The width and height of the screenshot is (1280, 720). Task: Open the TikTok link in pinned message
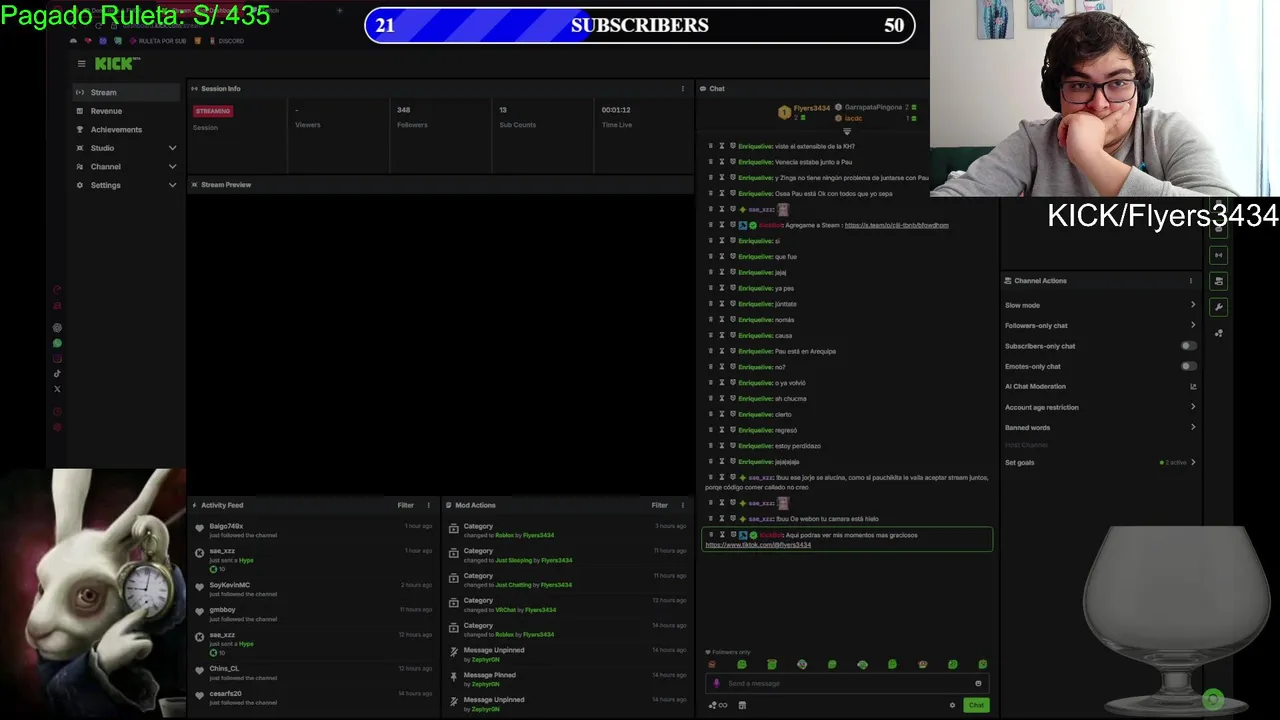click(758, 545)
